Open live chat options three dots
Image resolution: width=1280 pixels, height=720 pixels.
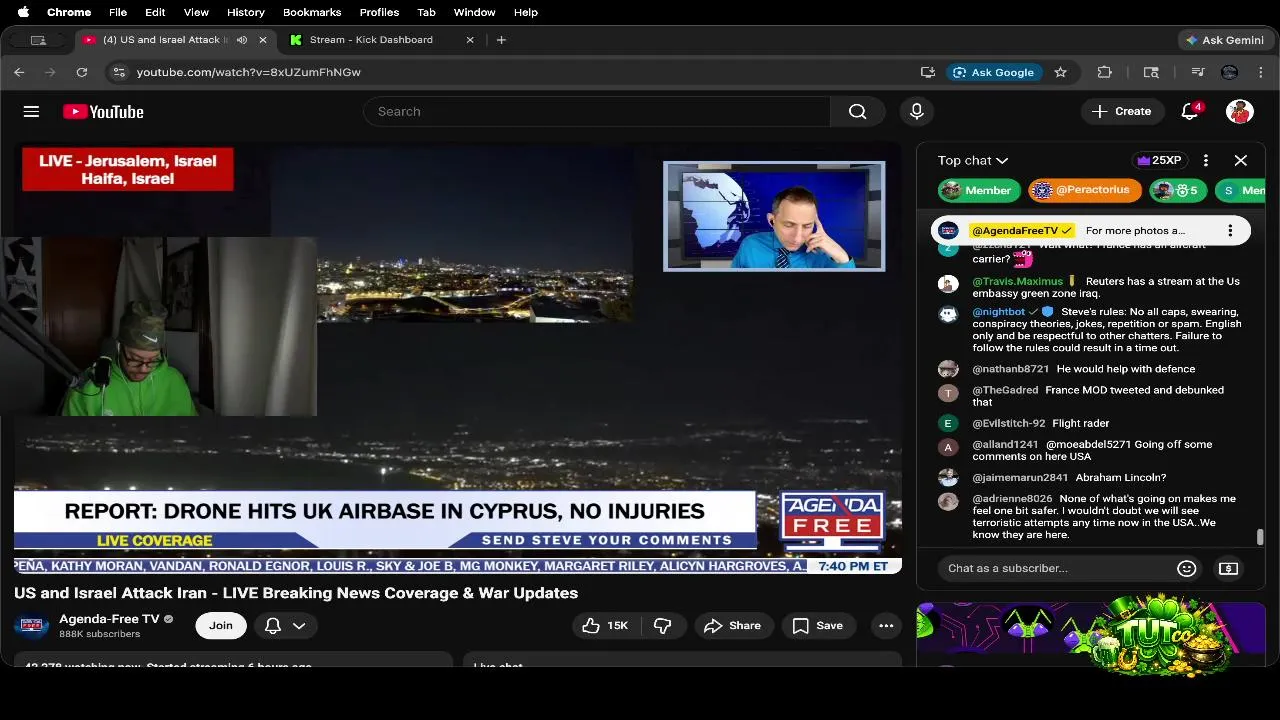[x=1206, y=160]
